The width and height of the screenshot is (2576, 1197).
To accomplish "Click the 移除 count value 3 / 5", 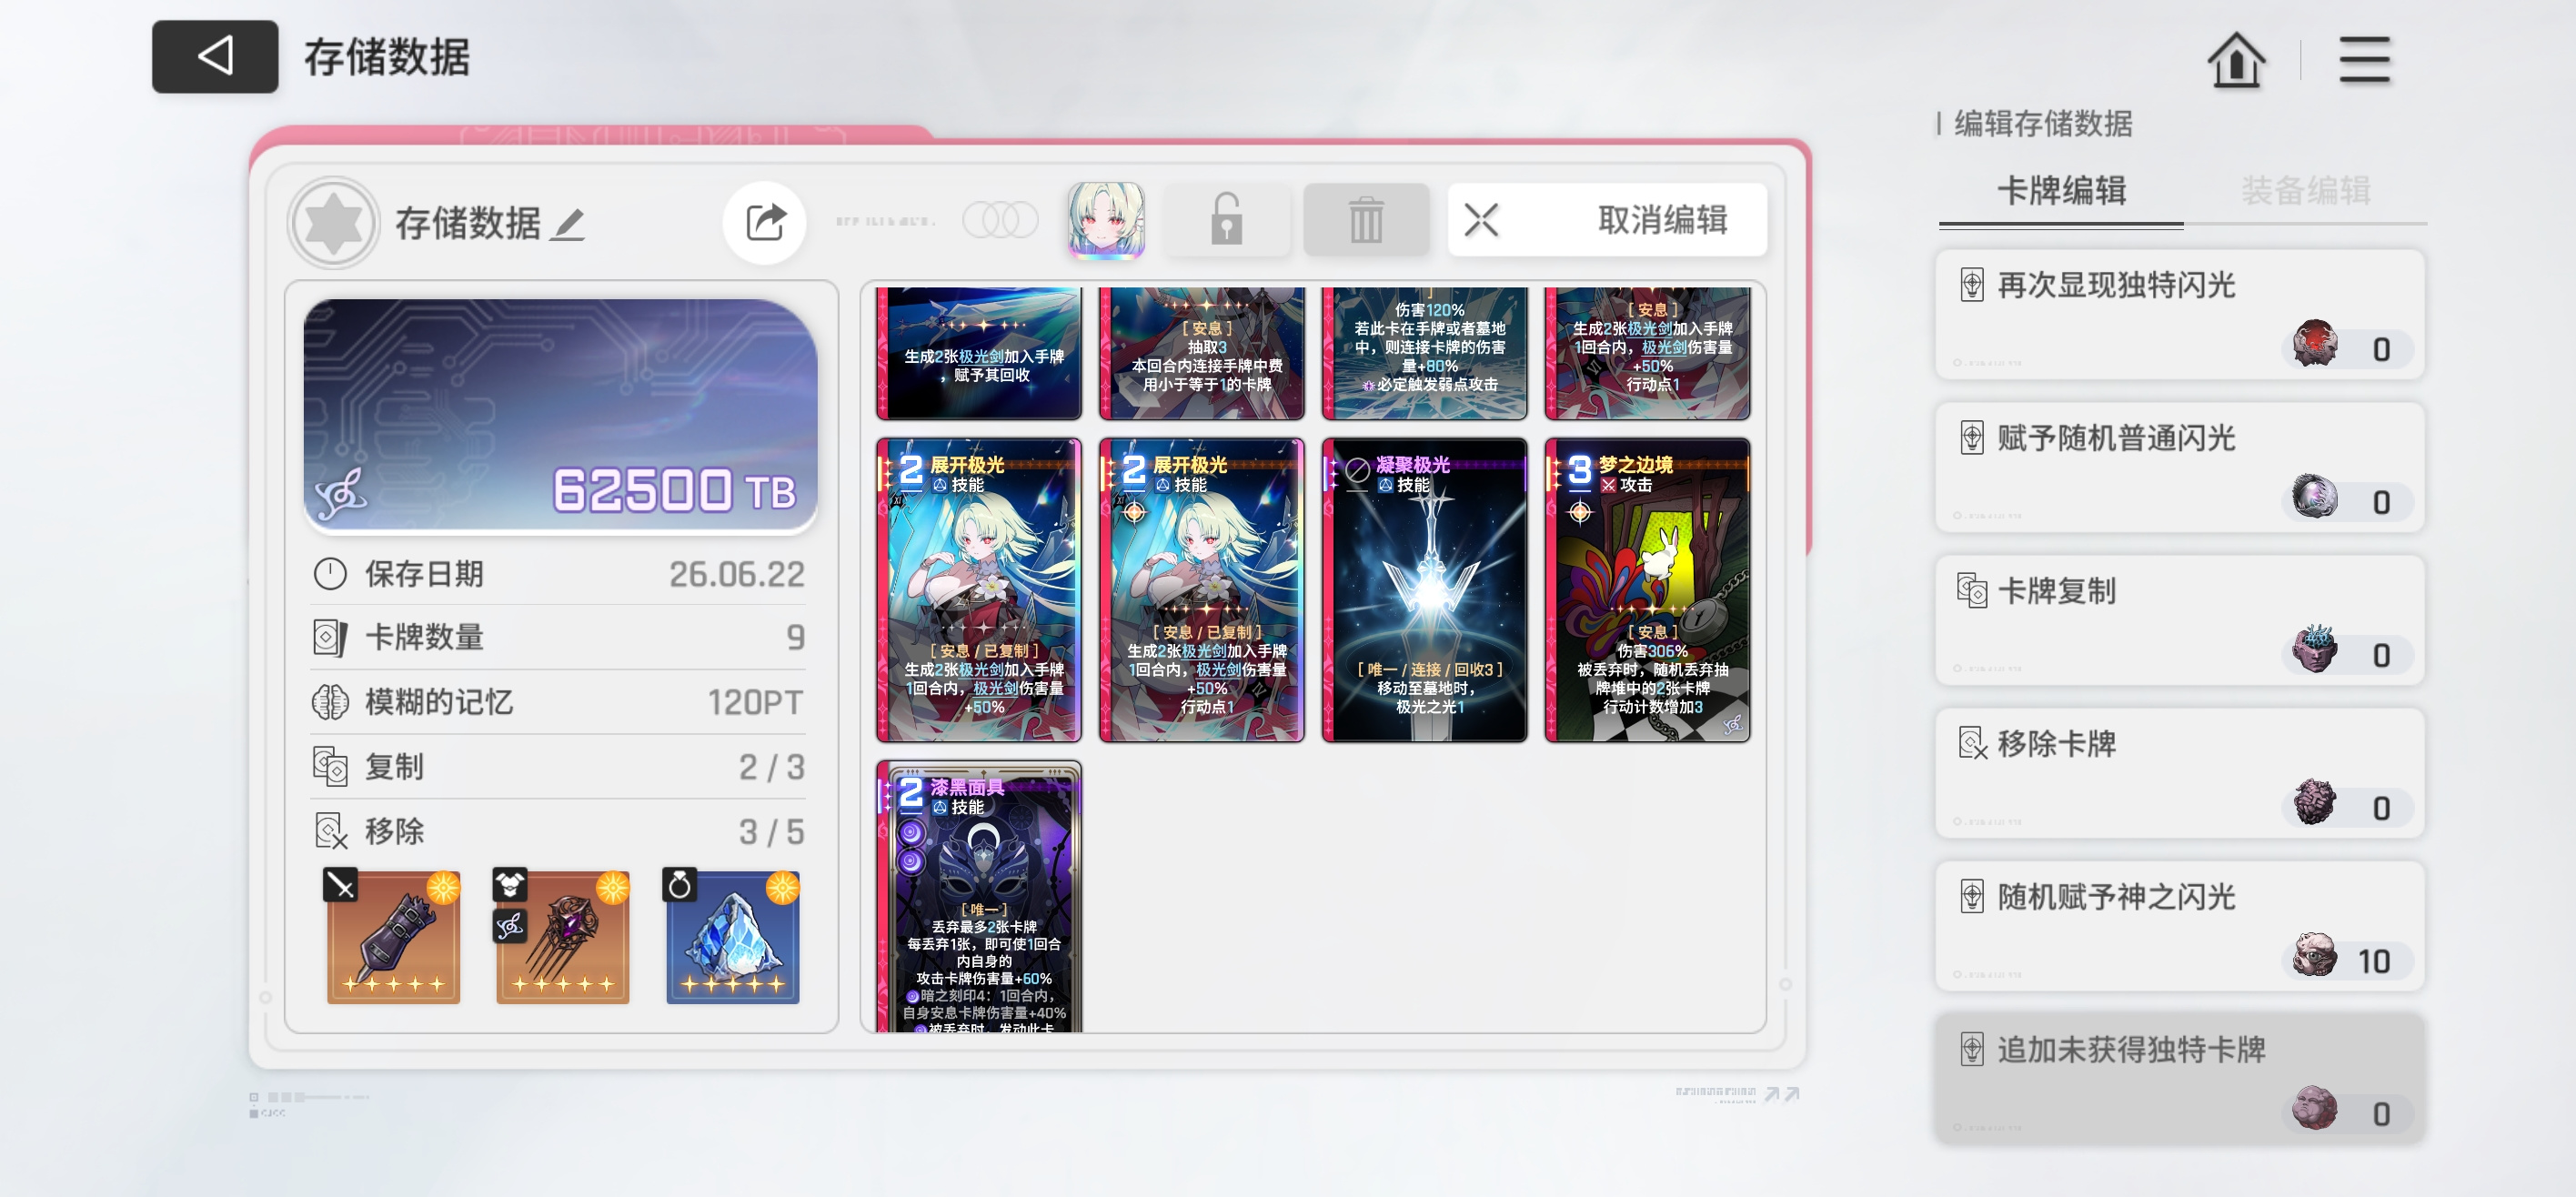I will (x=771, y=831).
